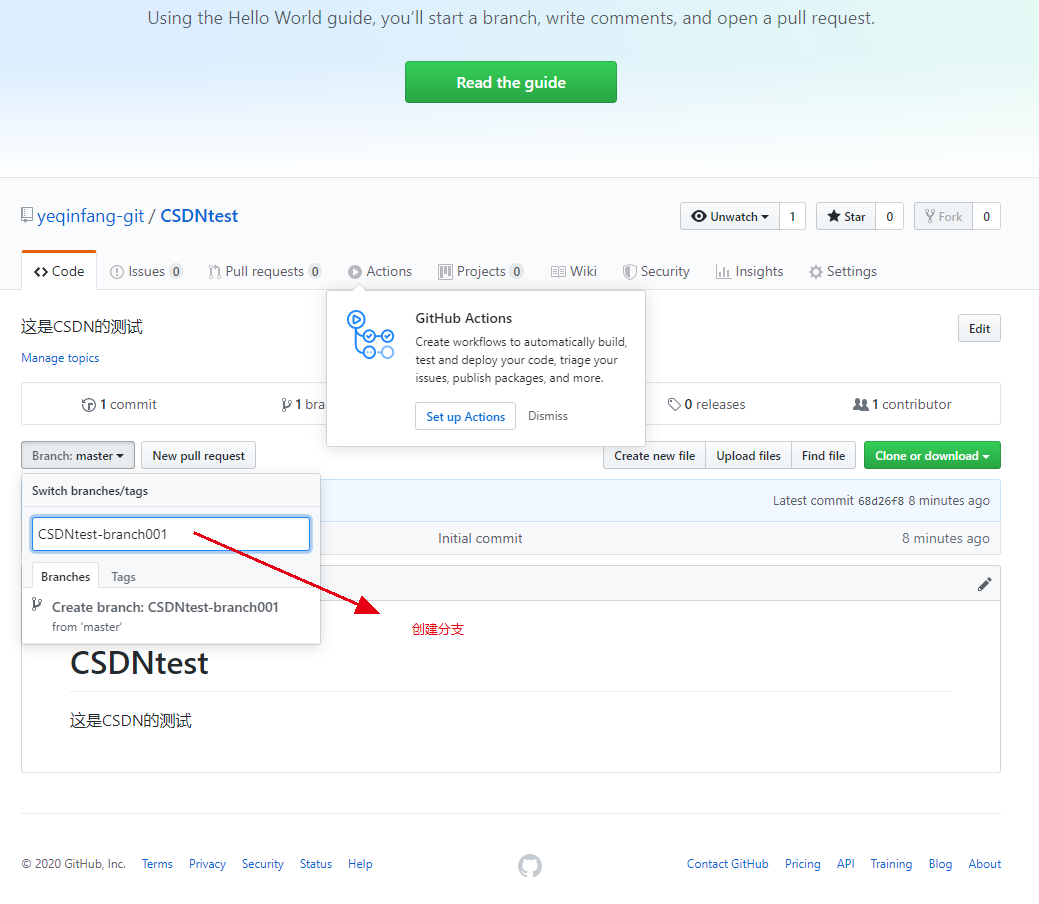Viewport: 1039px width, 904px height.
Task: Open the Pricing footer link
Action: pos(802,864)
